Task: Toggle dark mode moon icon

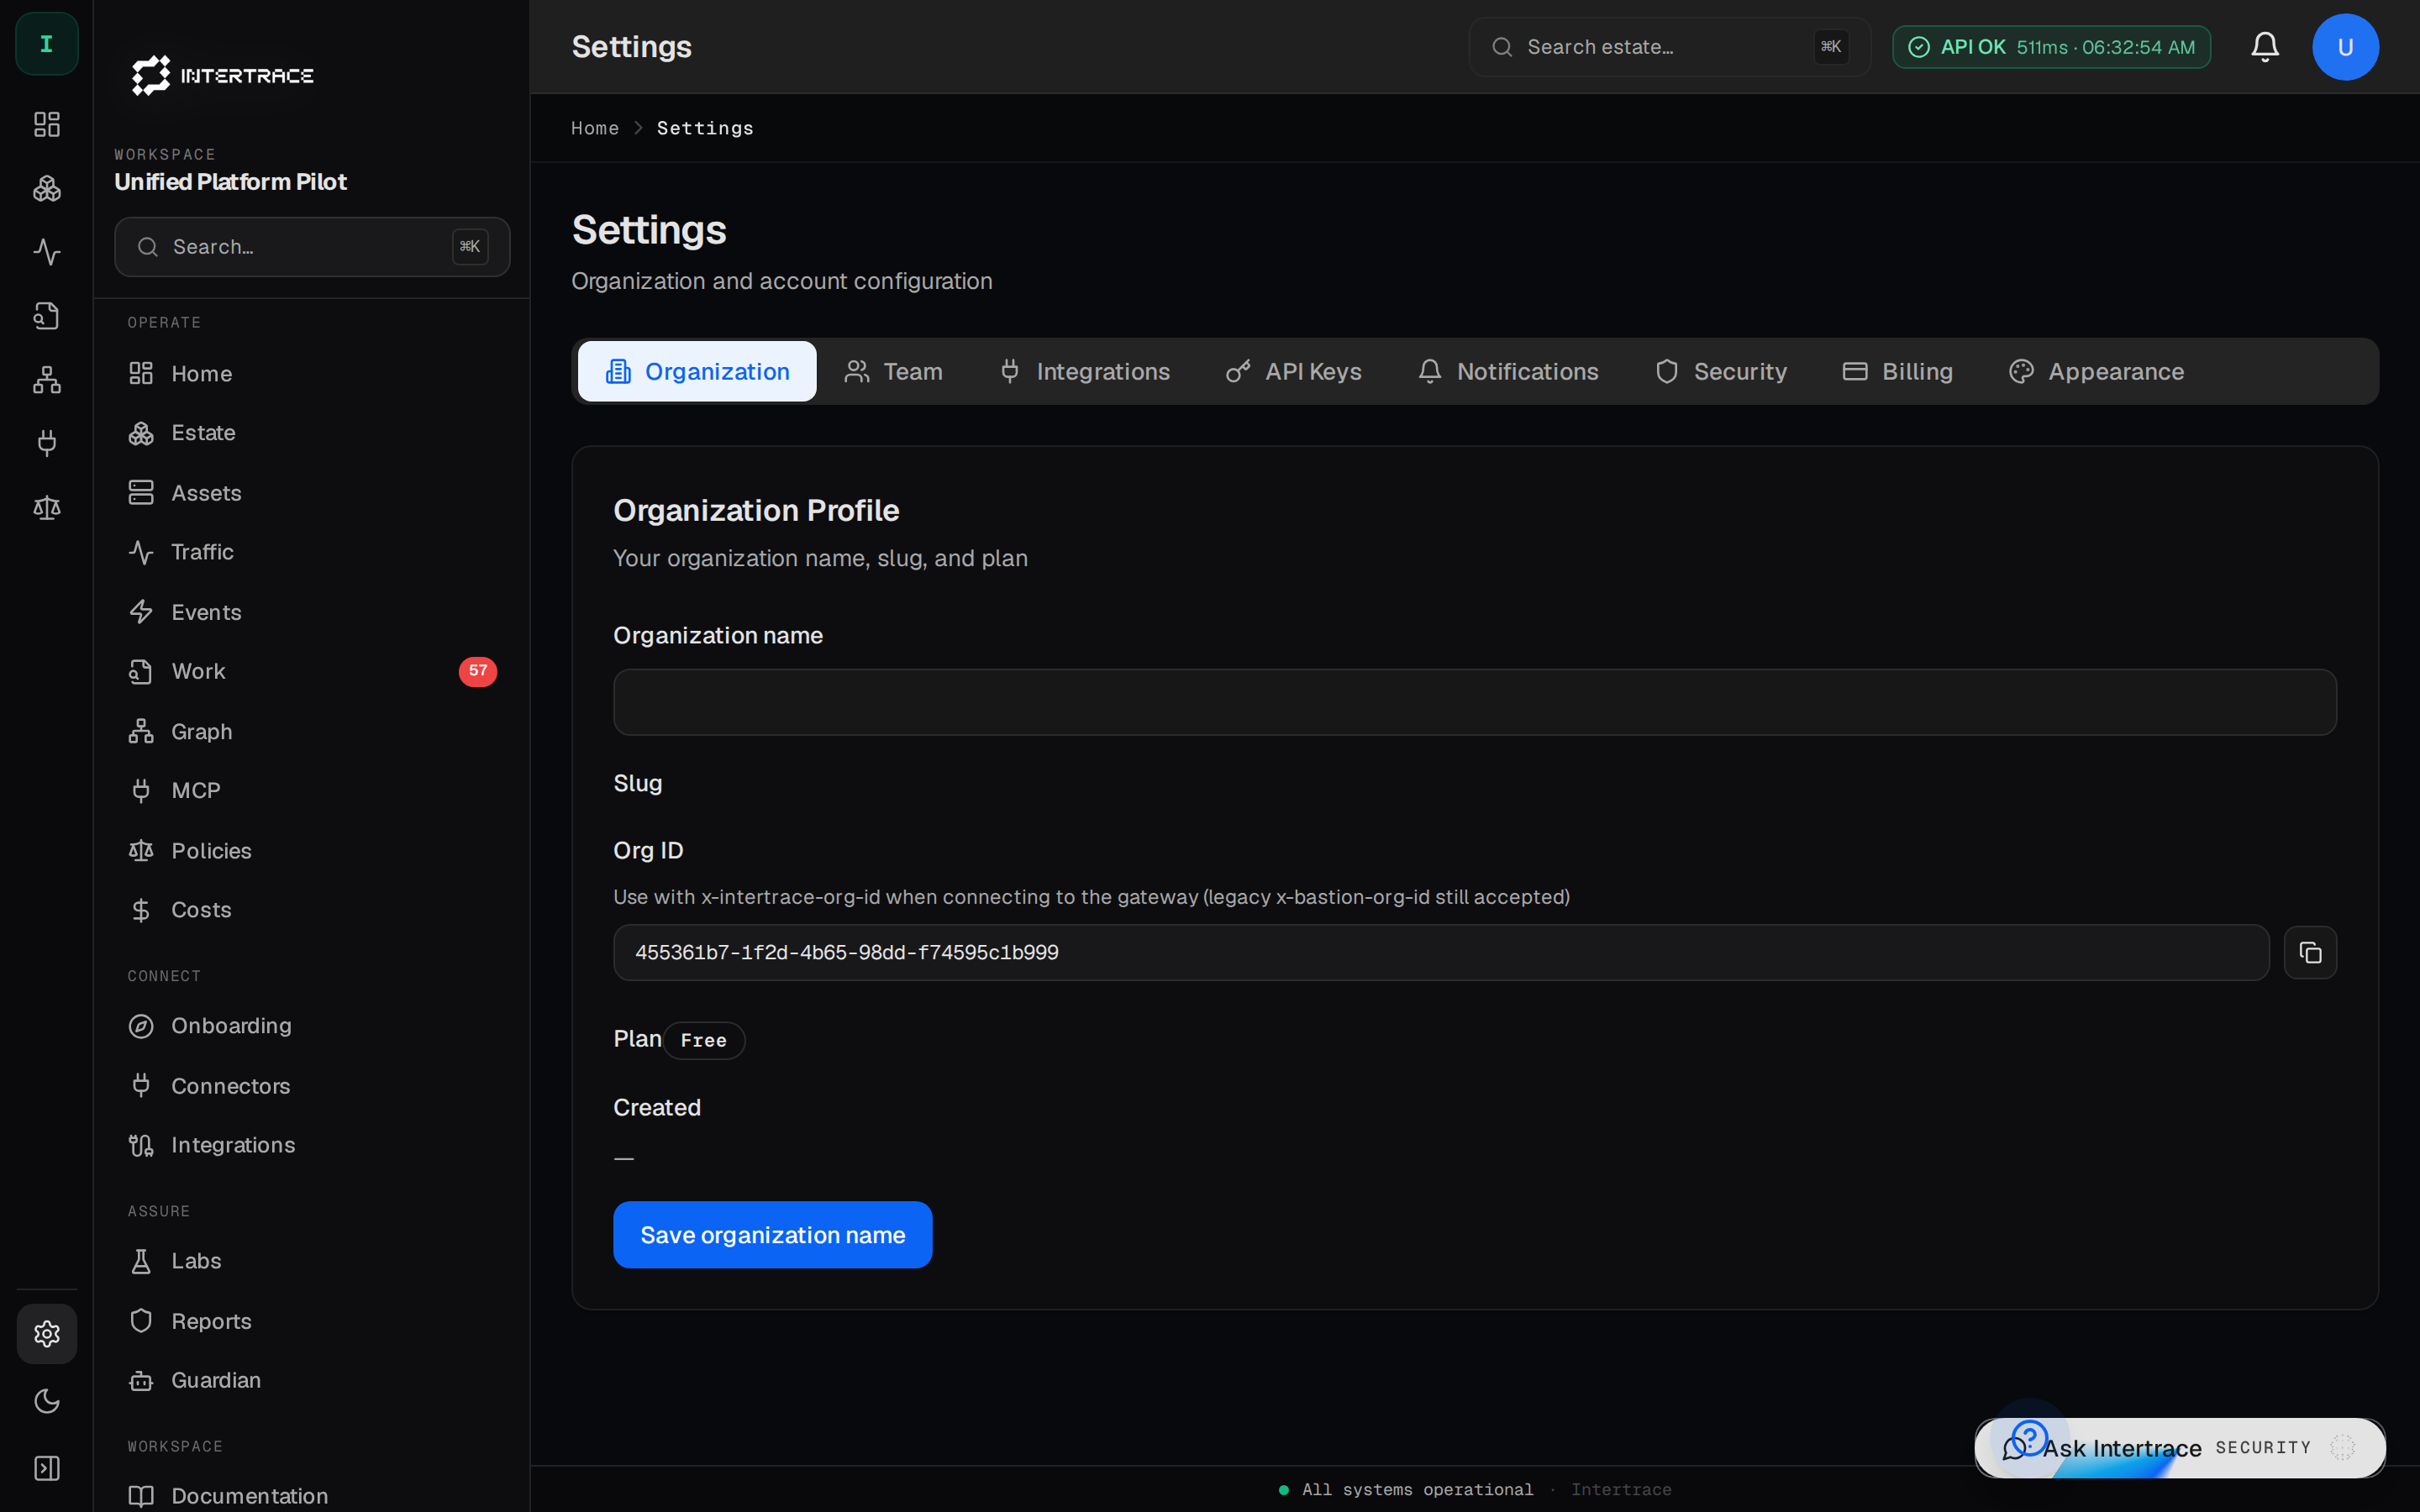Action: [47, 1401]
